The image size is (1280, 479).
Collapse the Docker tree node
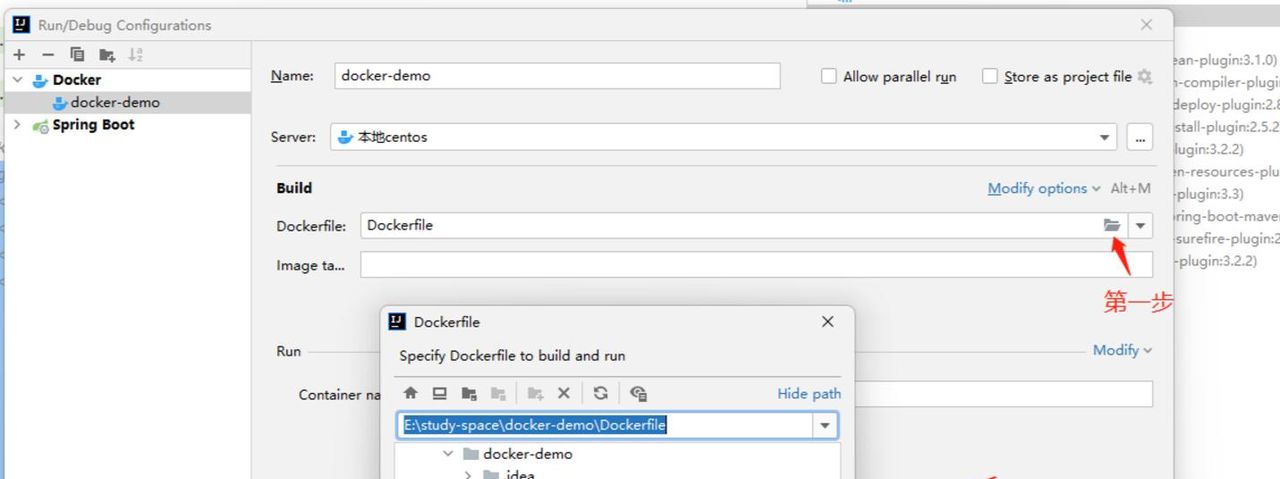[x=17, y=80]
